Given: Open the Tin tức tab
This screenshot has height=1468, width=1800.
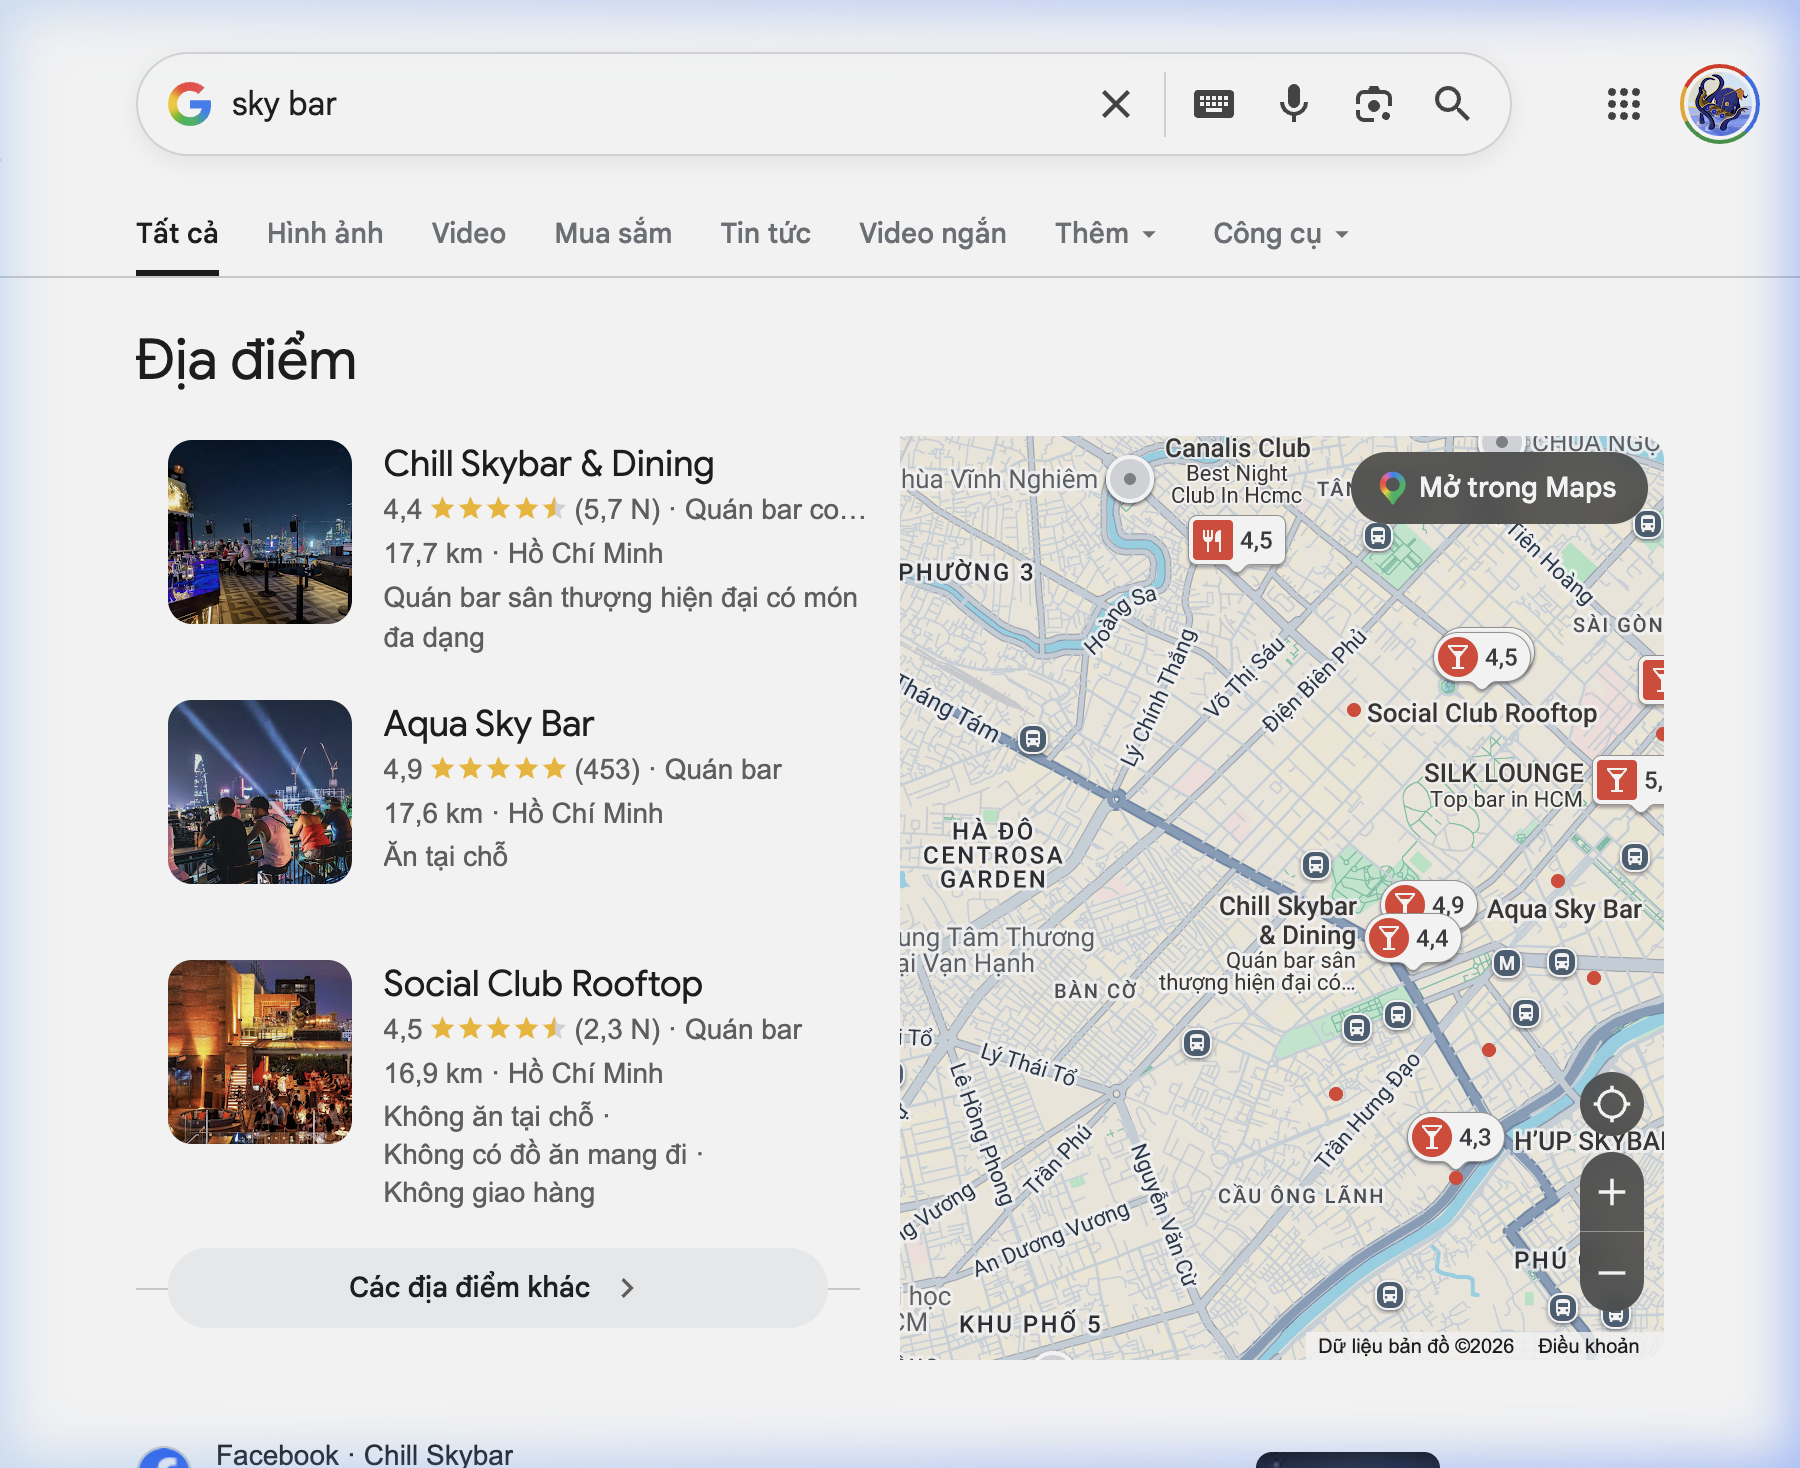Looking at the screenshot, I should [x=766, y=234].
